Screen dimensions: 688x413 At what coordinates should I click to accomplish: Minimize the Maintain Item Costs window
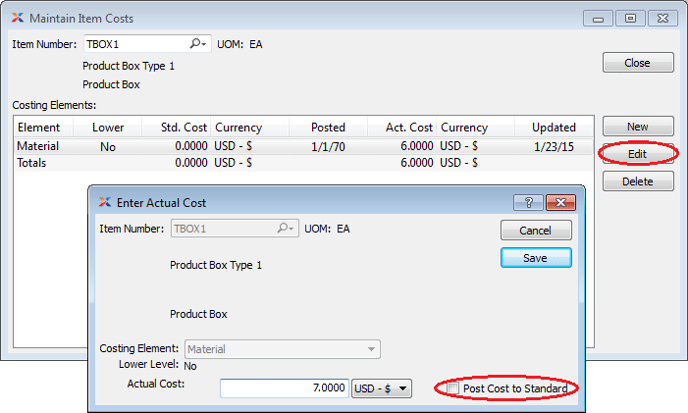coord(600,18)
